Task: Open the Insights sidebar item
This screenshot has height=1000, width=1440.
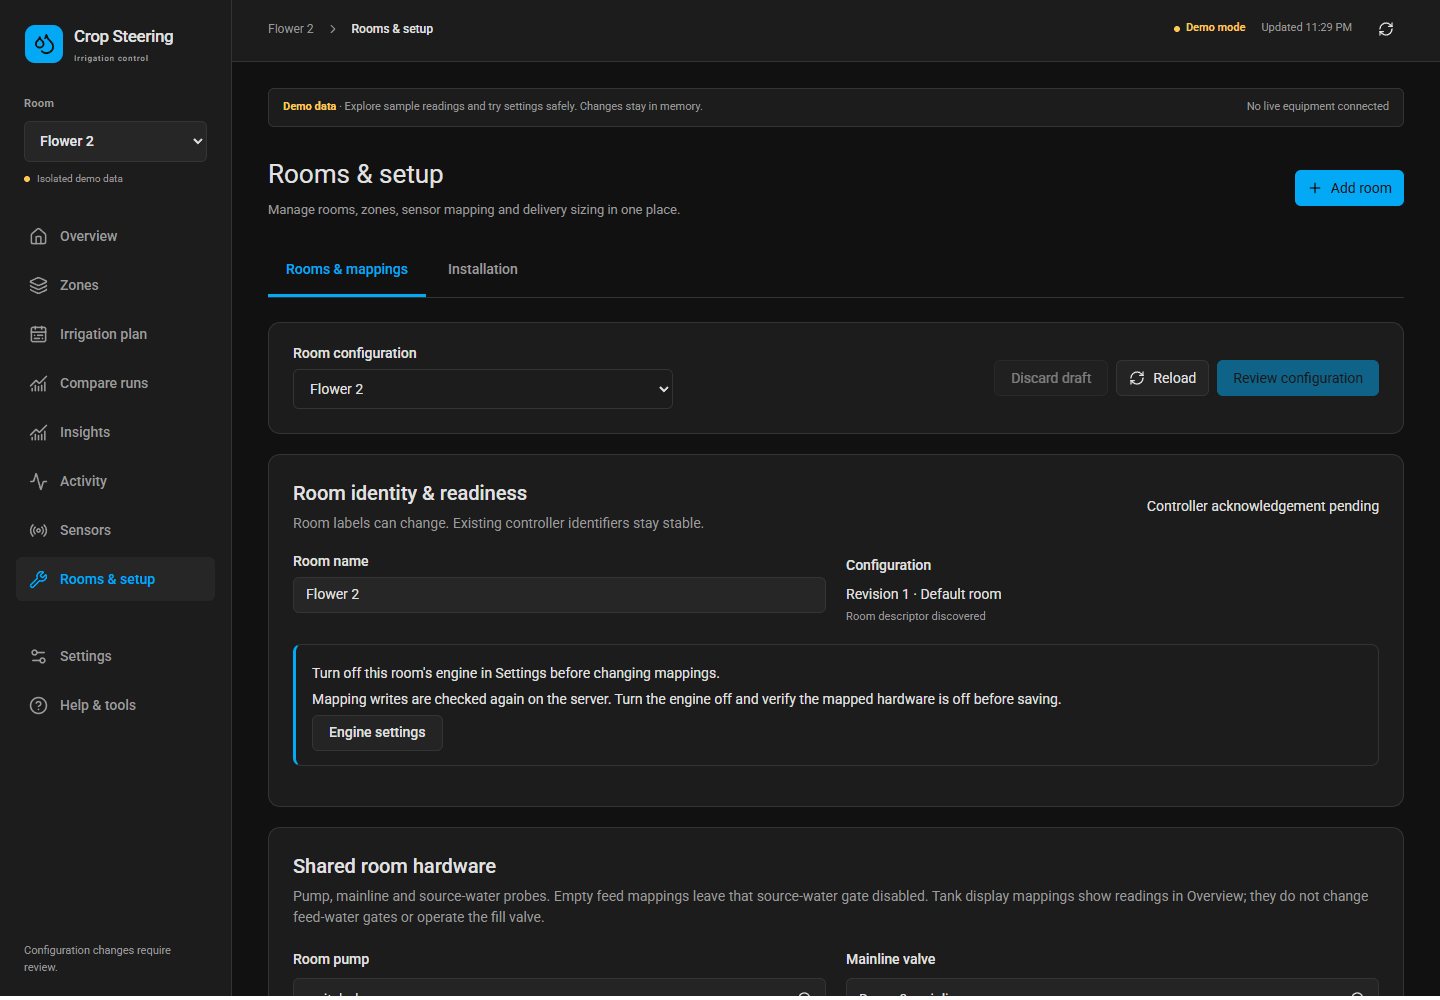Action: [115, 432]
